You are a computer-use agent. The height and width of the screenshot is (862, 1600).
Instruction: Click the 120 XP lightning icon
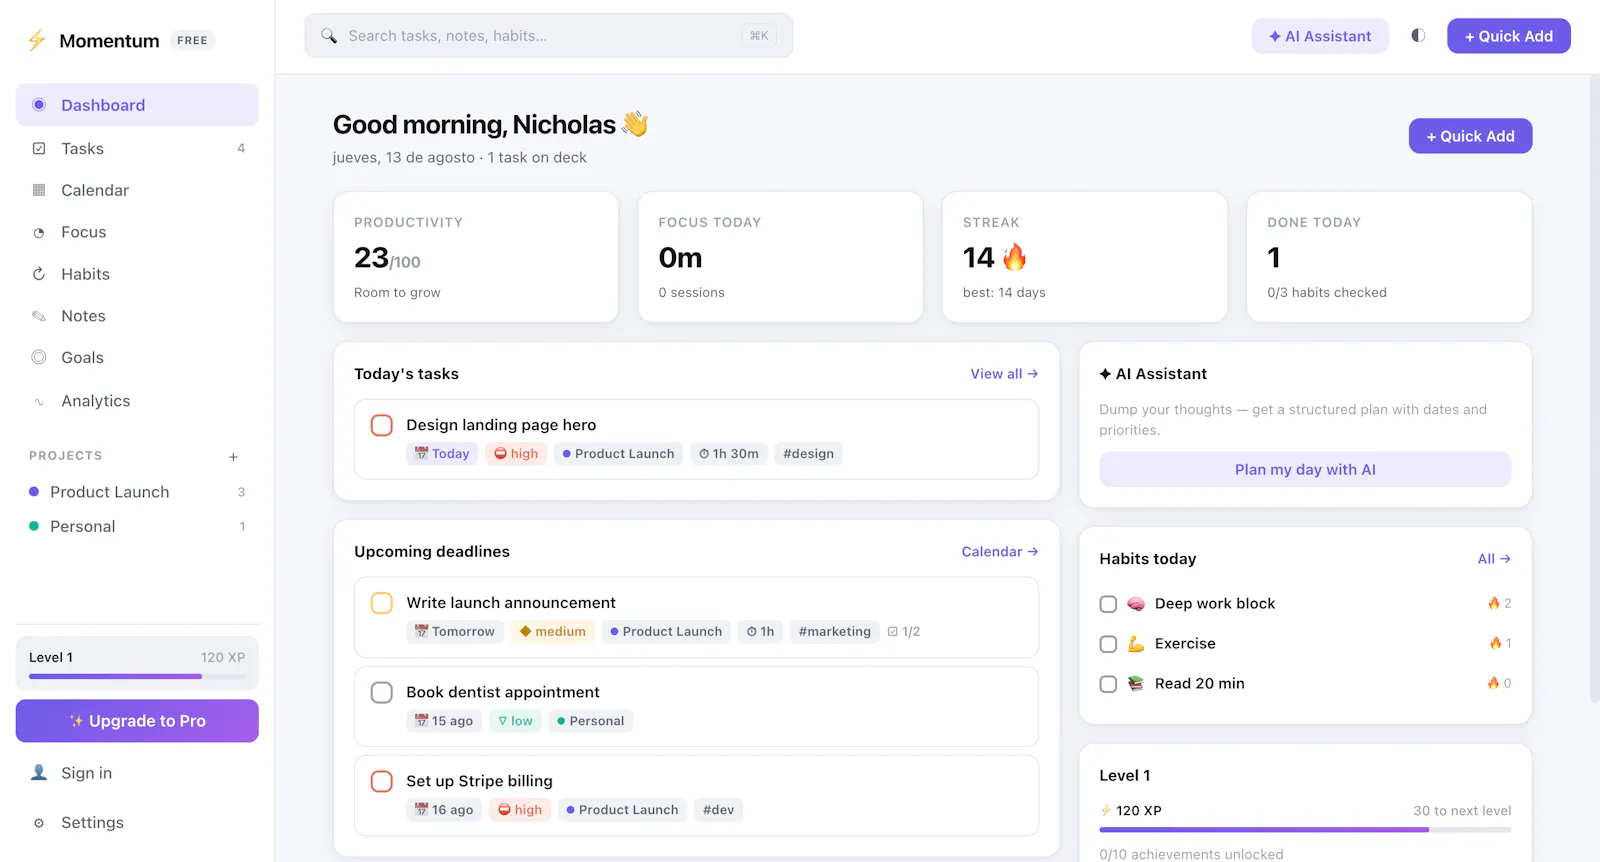[1106, 811]
